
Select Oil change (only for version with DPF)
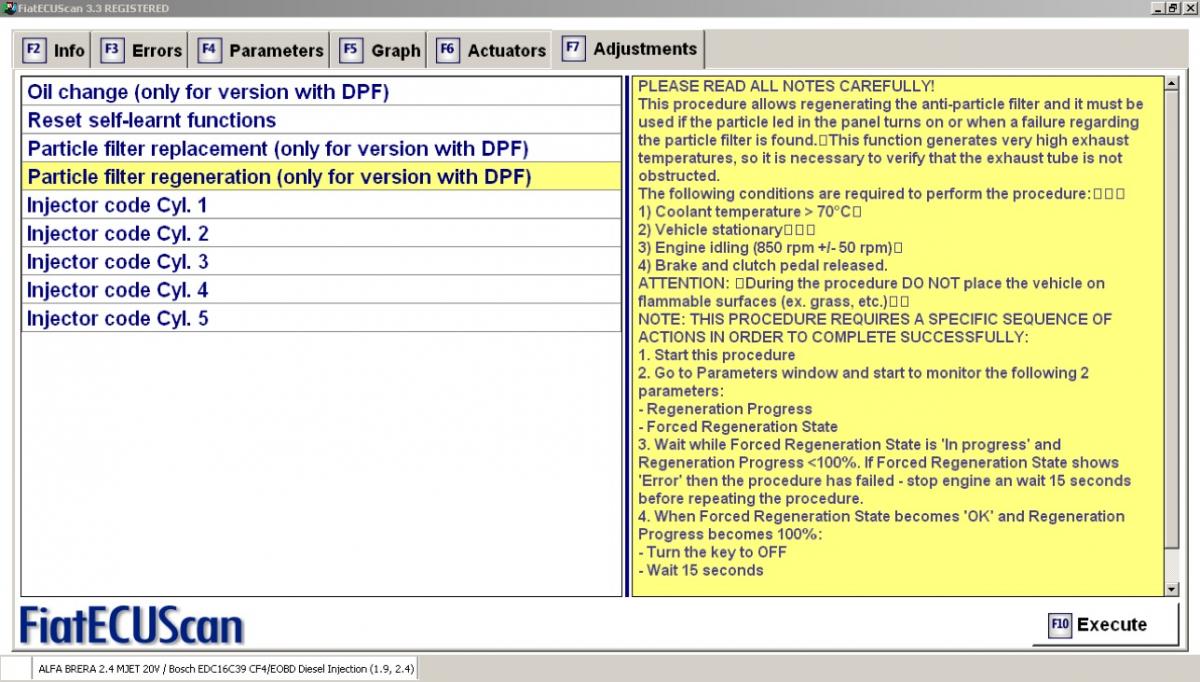point(321,92)
